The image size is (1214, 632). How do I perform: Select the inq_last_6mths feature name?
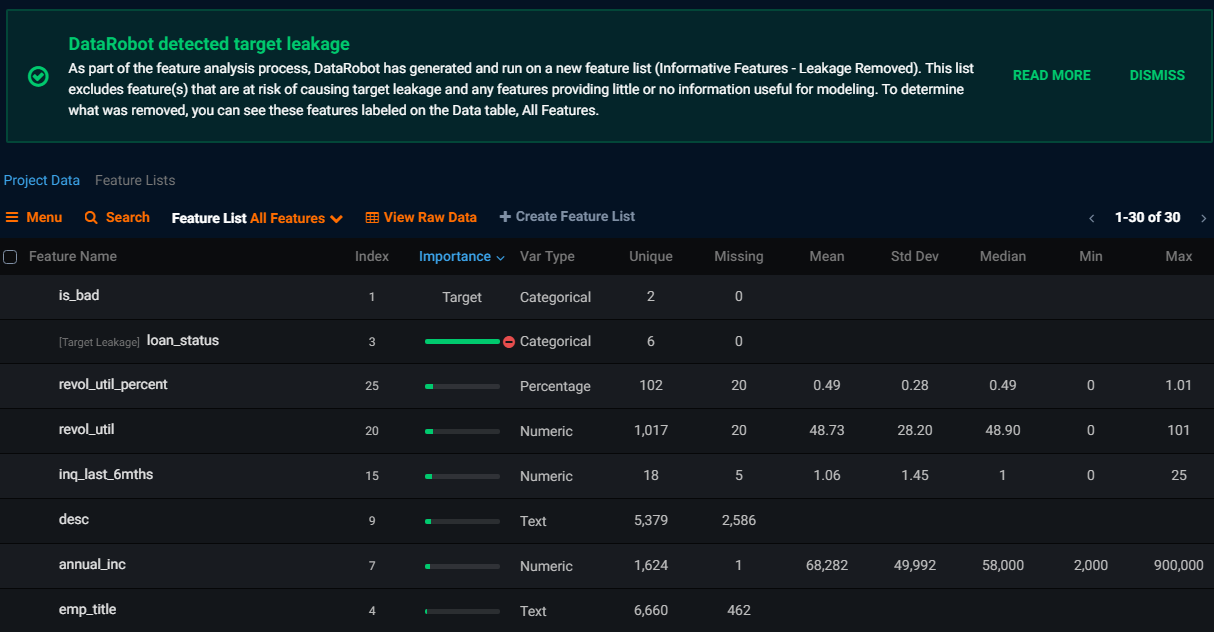click(106, 475)
